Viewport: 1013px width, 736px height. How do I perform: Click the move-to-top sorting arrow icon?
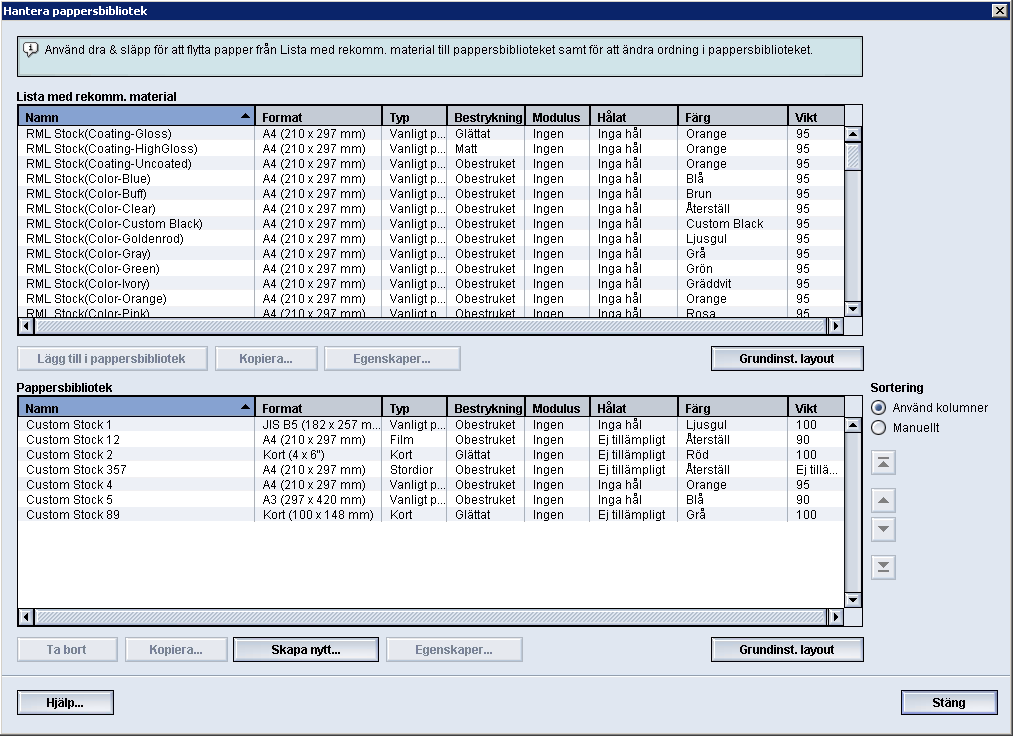point(883,463)
